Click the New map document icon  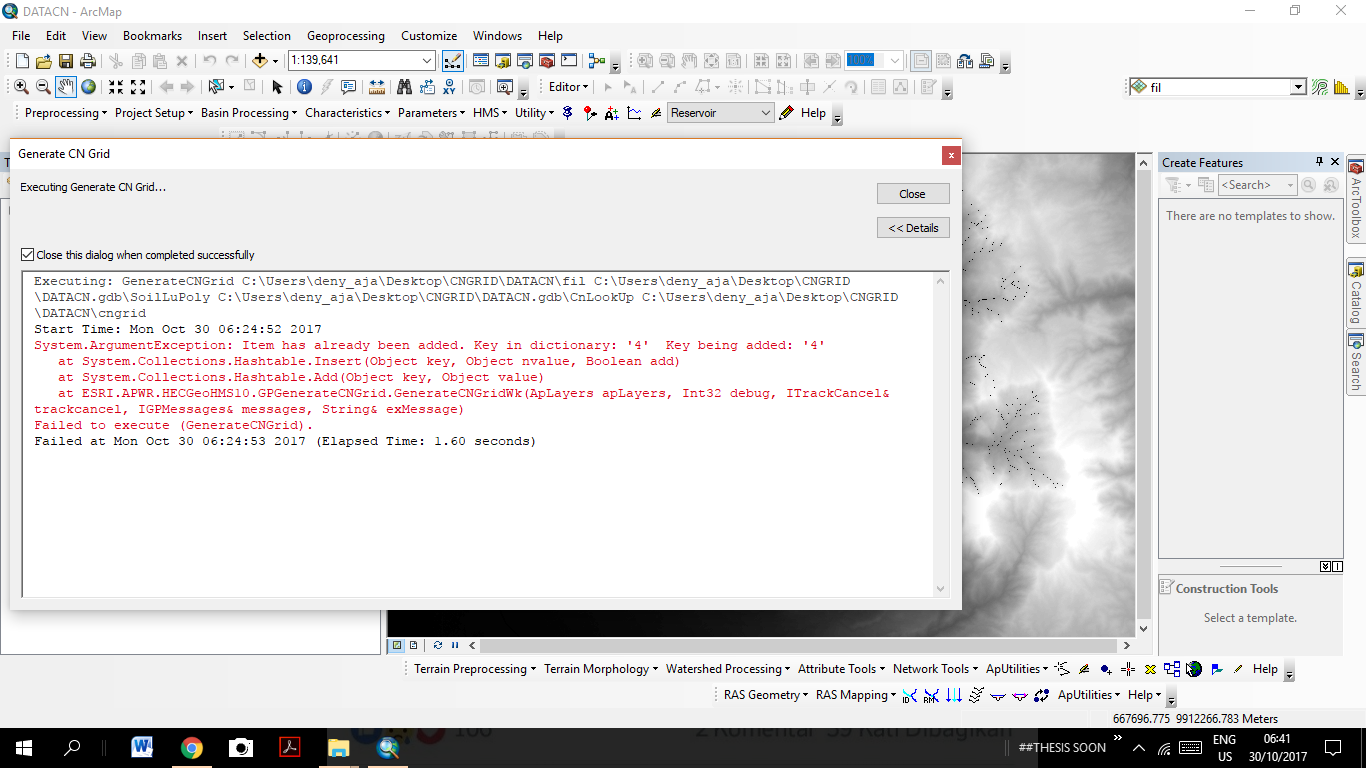point(22,61)
